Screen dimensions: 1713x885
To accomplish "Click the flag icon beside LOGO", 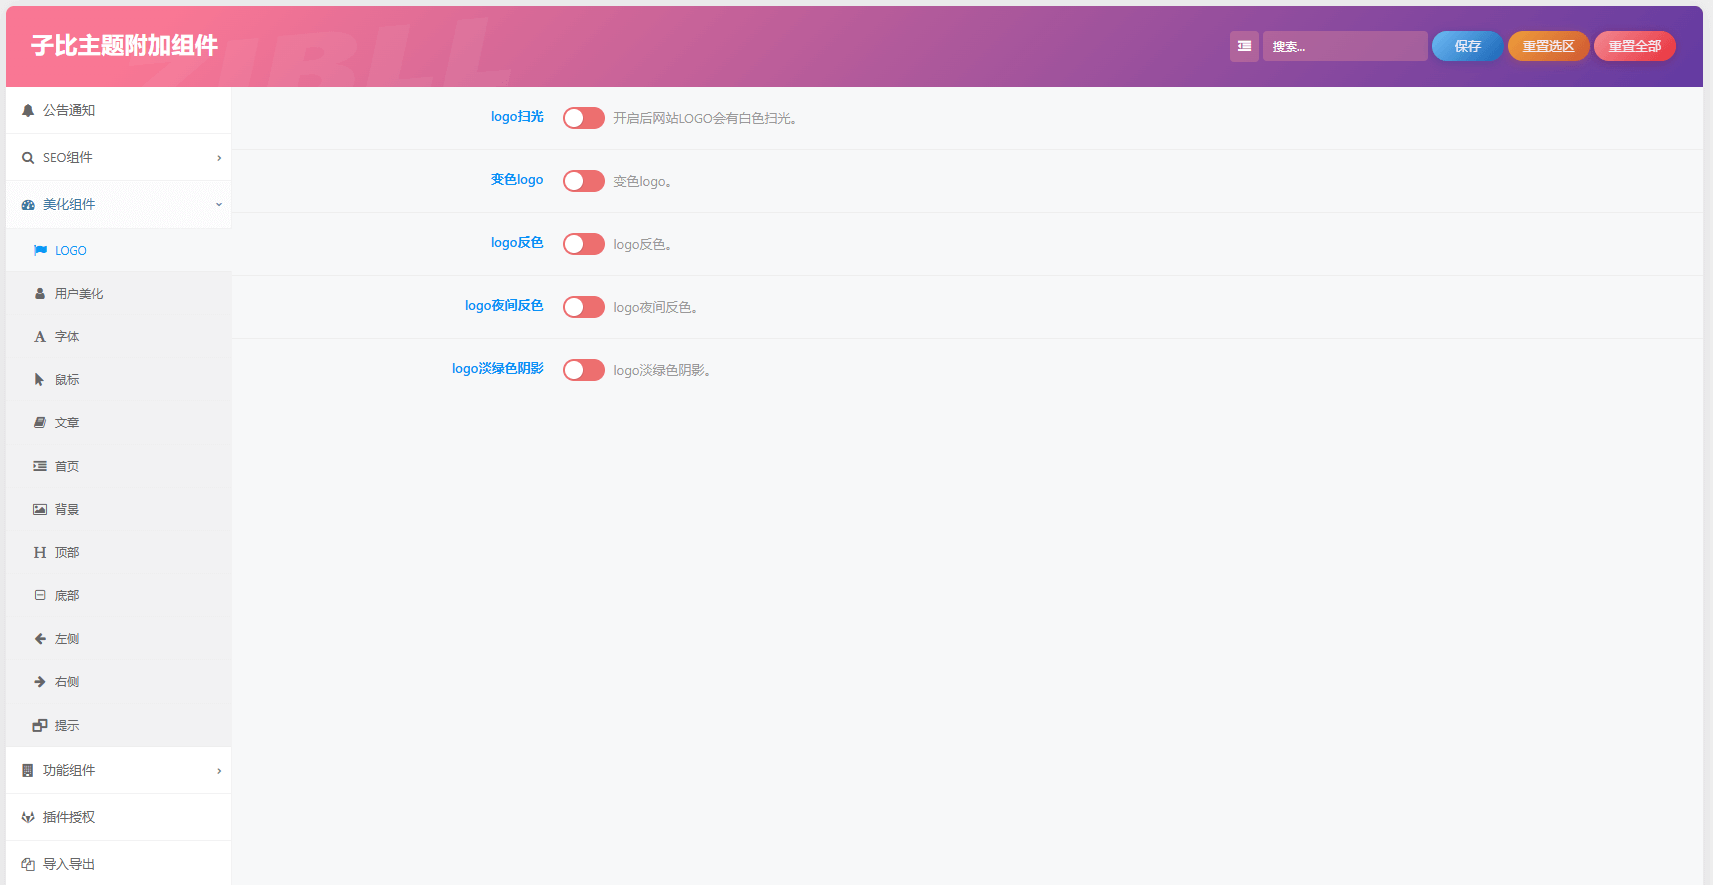I will (x=40, y=251).
